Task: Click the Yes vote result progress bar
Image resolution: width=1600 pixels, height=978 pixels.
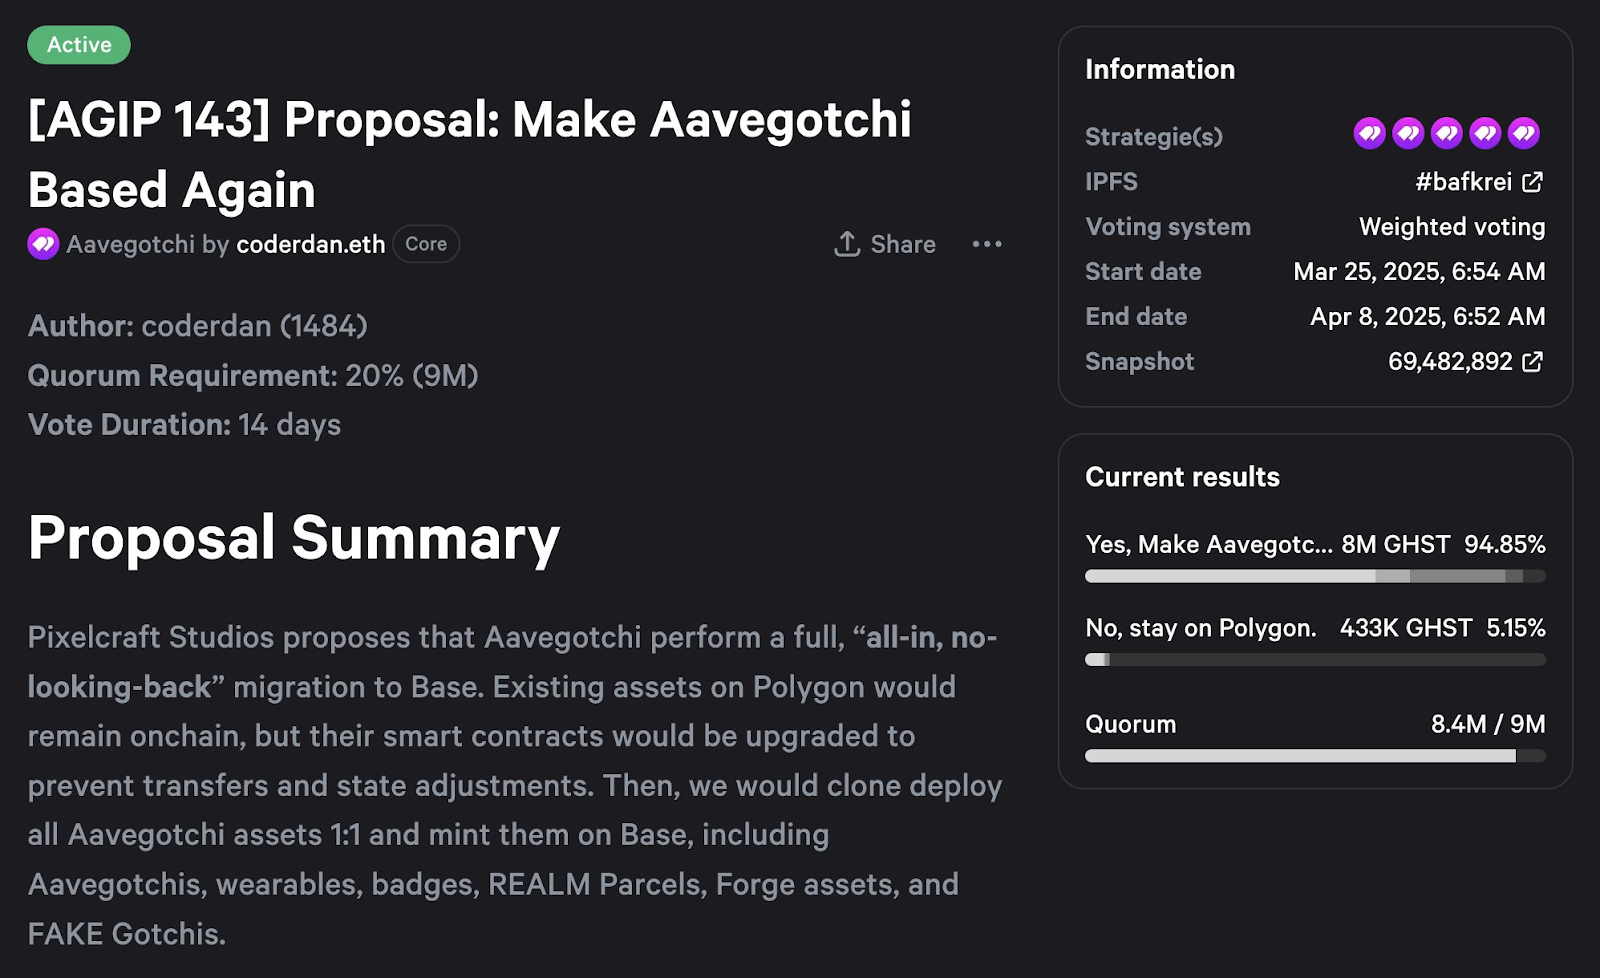Action: pos(1314,576)
